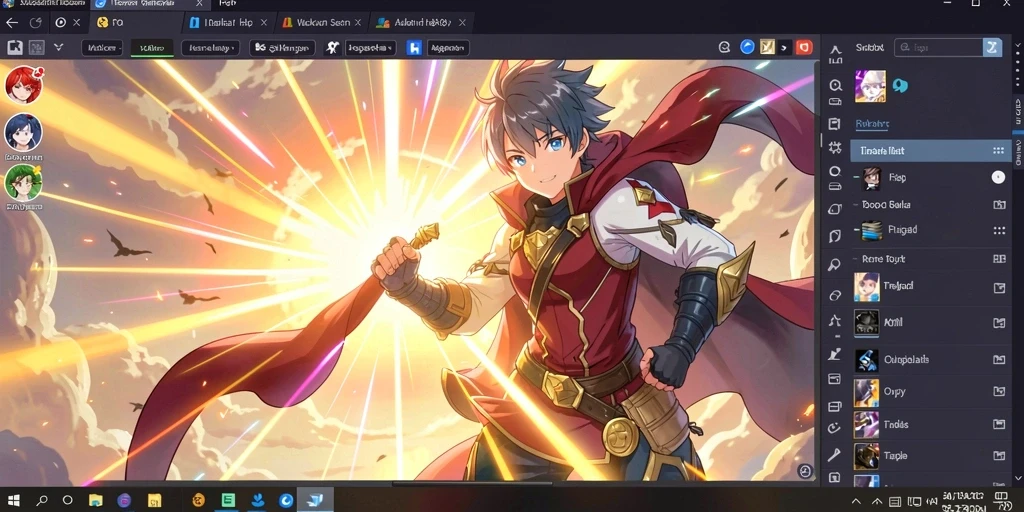Screen dimensions: 1024x512
Task: Click the blue chat bubble icon
Action: tap(900, 86)
